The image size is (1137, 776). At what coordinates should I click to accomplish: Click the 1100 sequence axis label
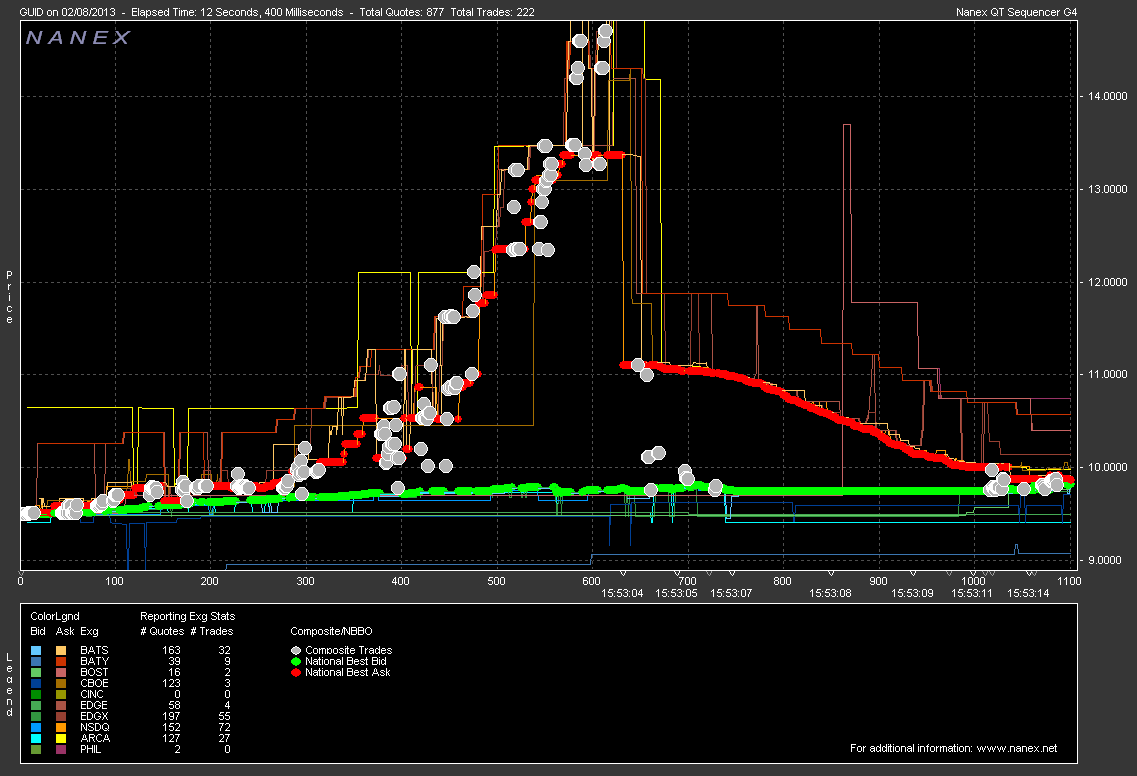tap(1069, 581)
